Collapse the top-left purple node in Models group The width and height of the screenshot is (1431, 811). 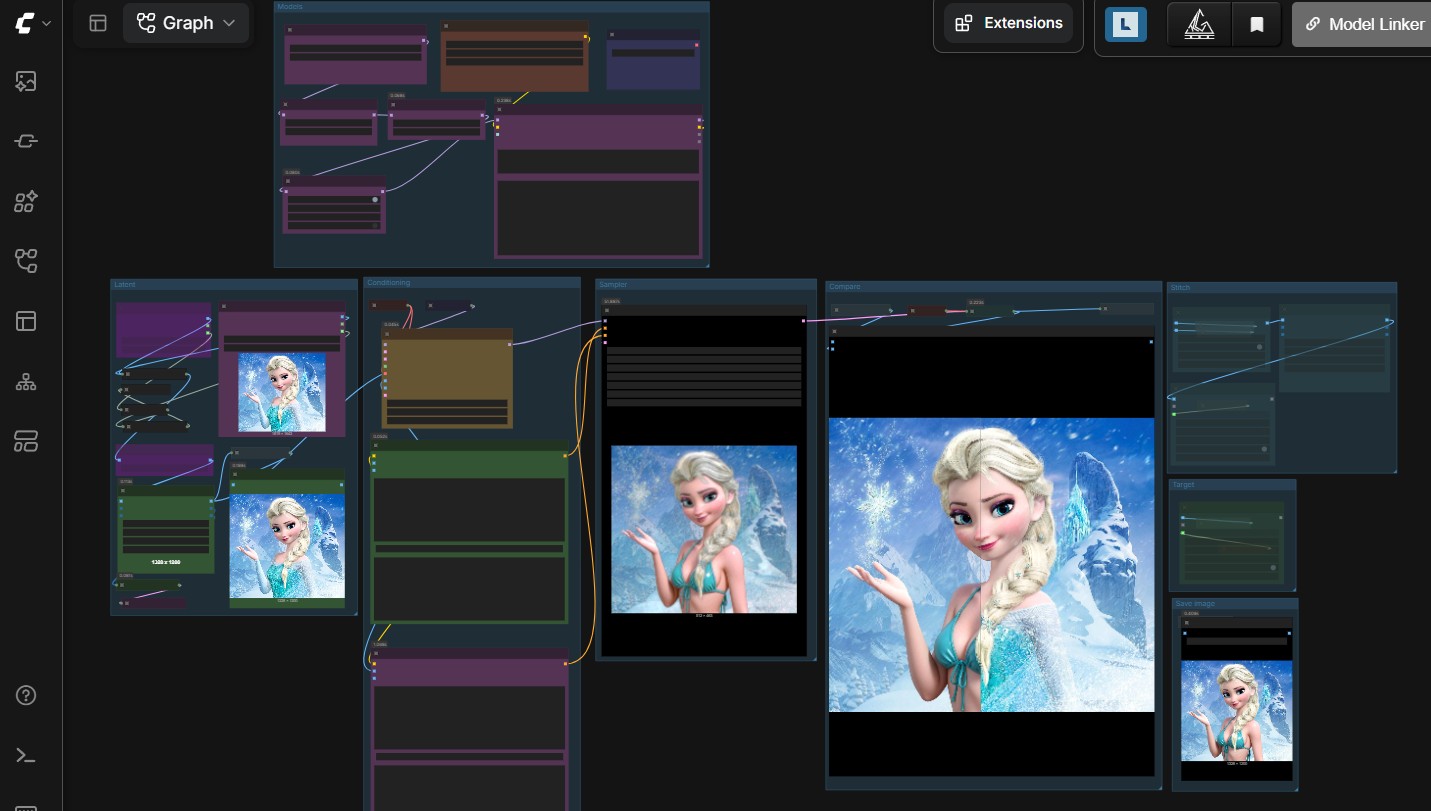[290, 30]
